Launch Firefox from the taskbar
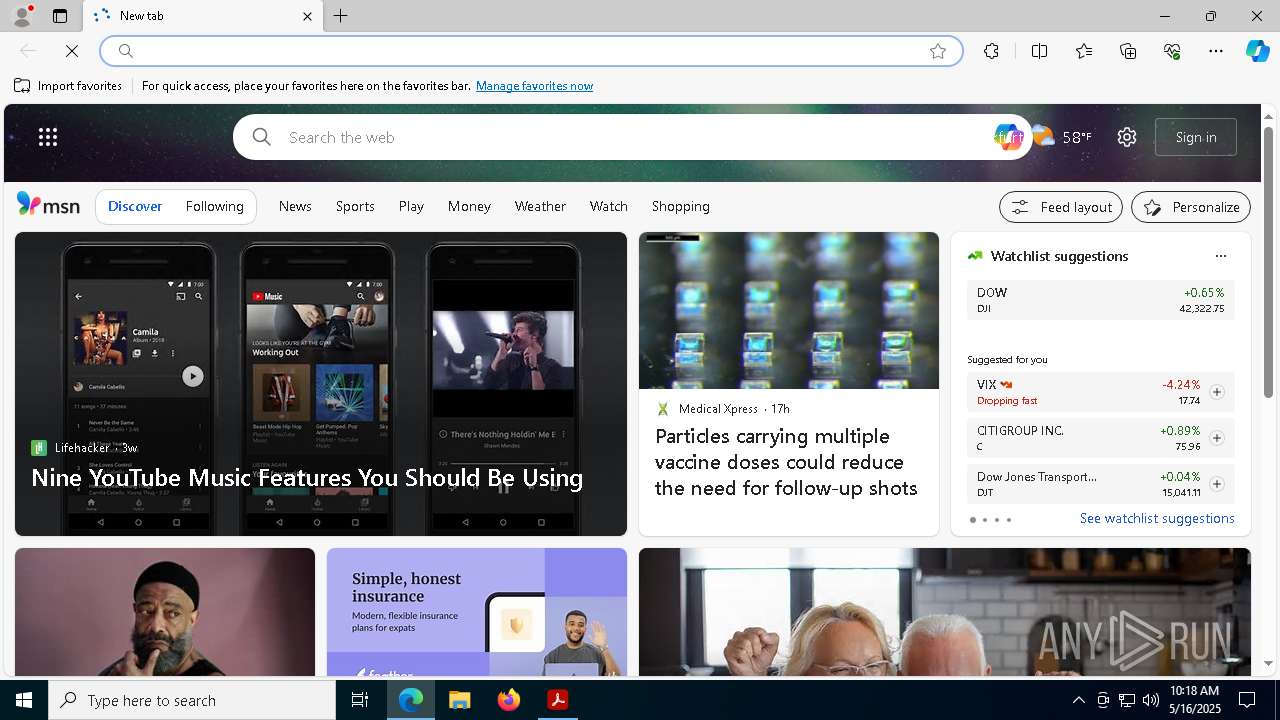1280x720 pixels. pyautogui.click(x=509, y=700)
